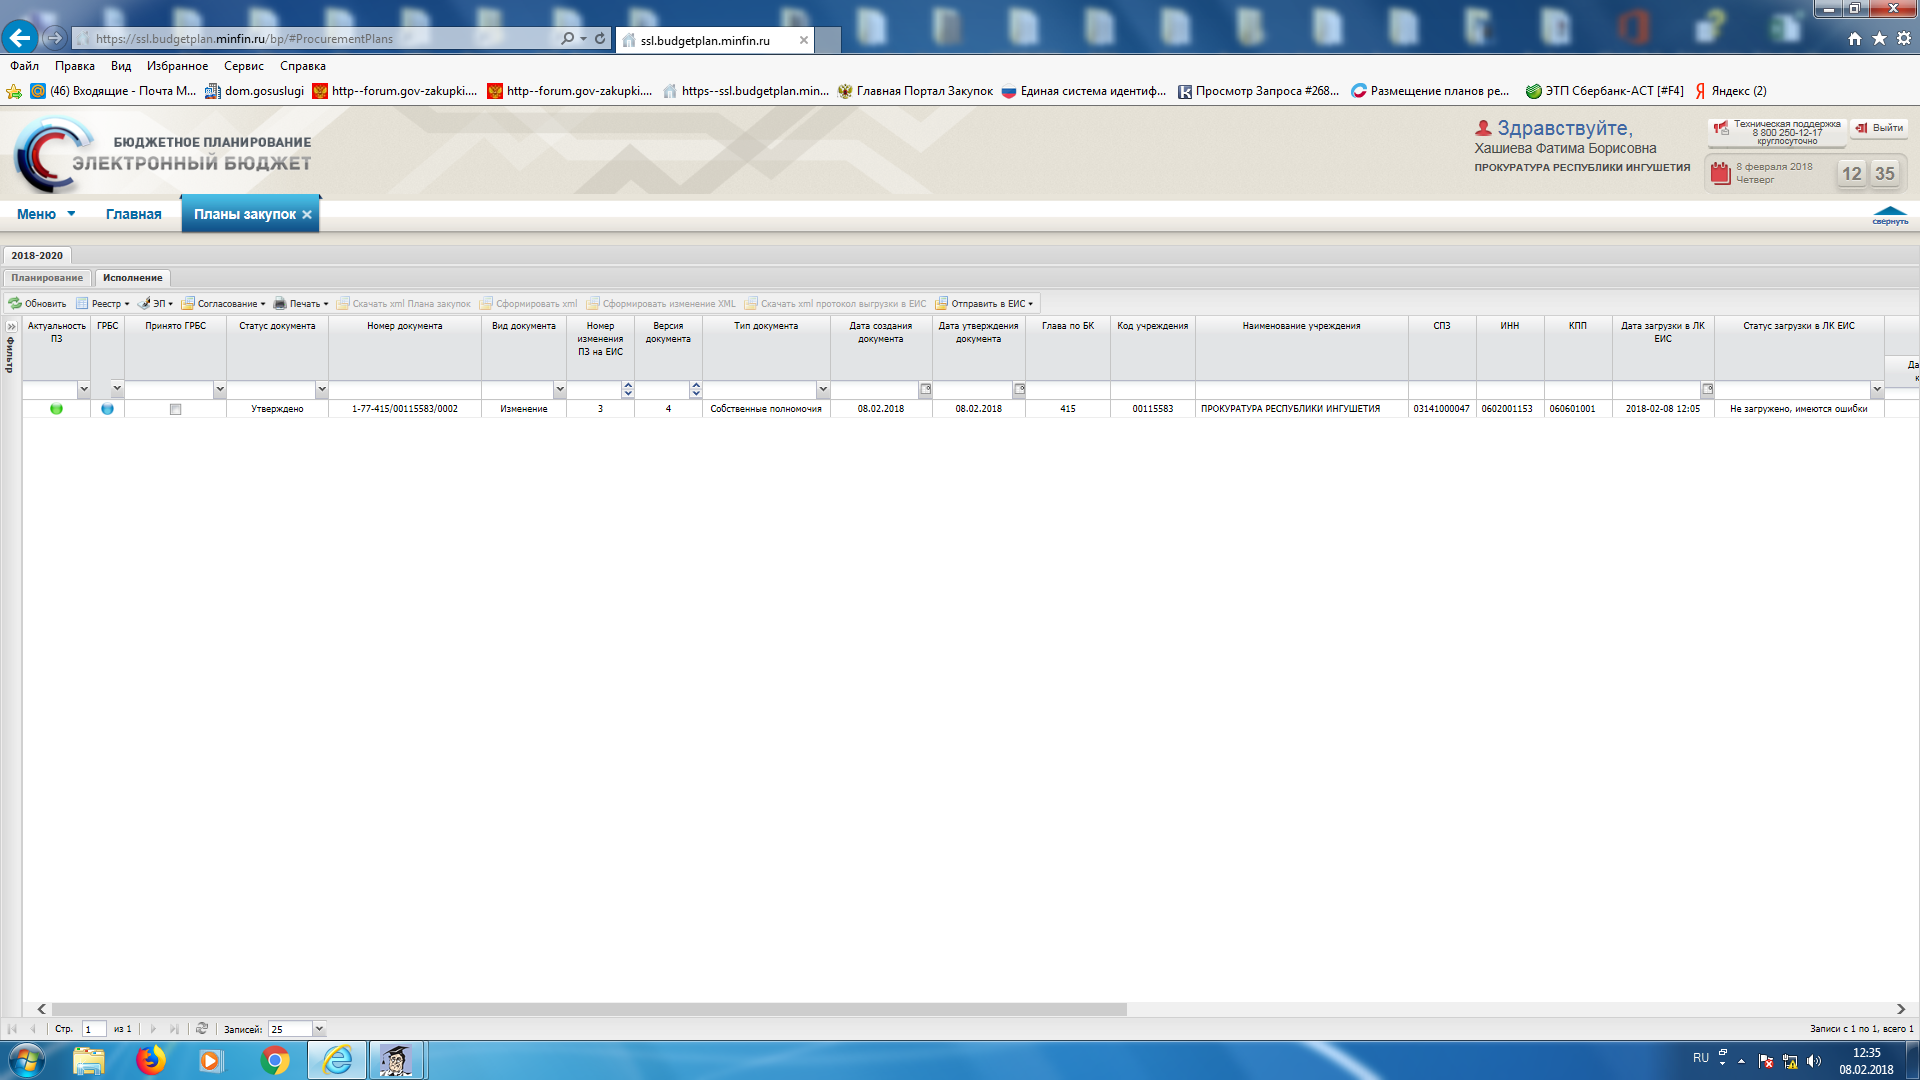The image size is (1920, 1080).
Task: Click browser home icon
Action: pos(1854,38)
